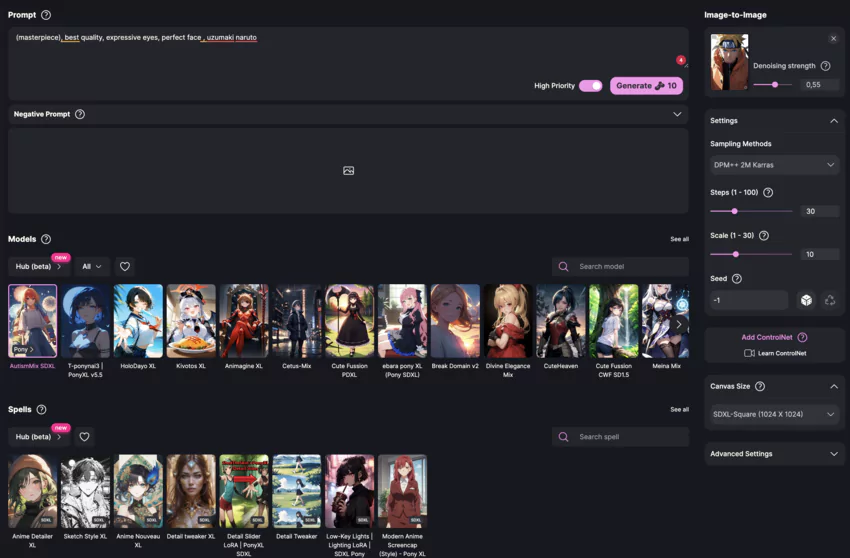The width and height of the screenshot is (850, 558).
Task: Click the Denoising strength value field
Action: 820,85
